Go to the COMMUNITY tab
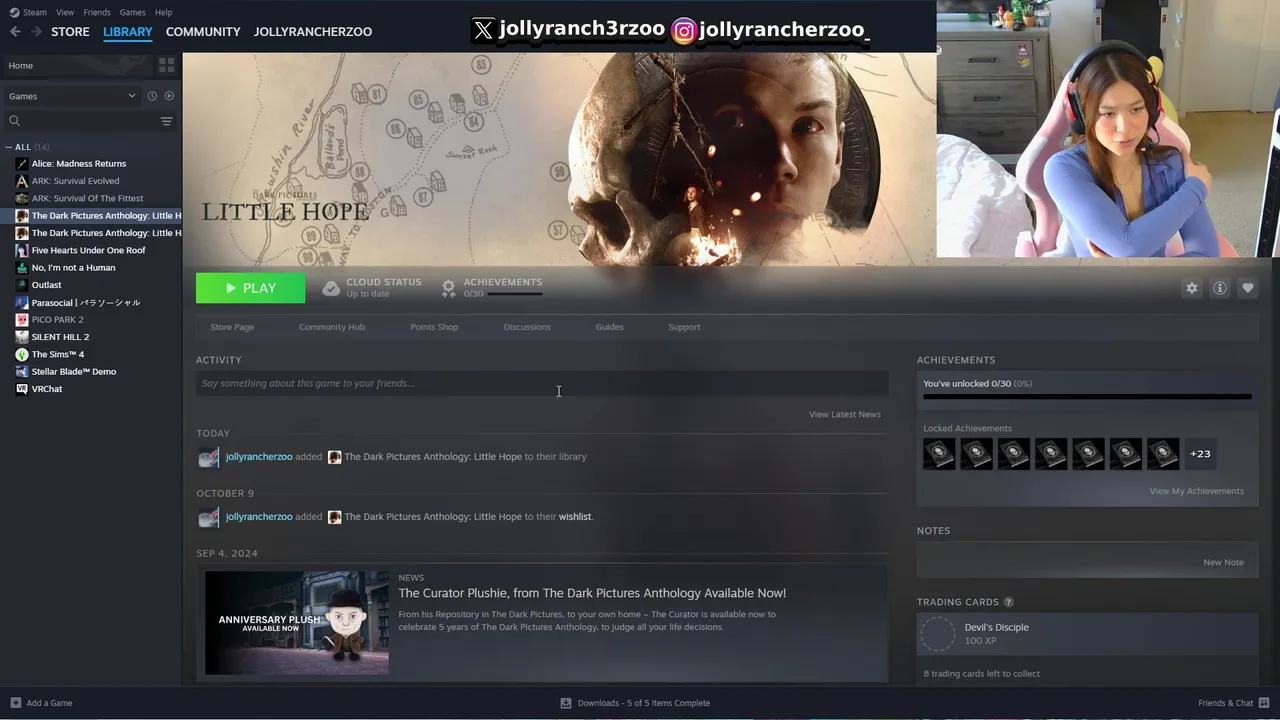Screen dimensions: 1280x720 [x=203, y=32]
